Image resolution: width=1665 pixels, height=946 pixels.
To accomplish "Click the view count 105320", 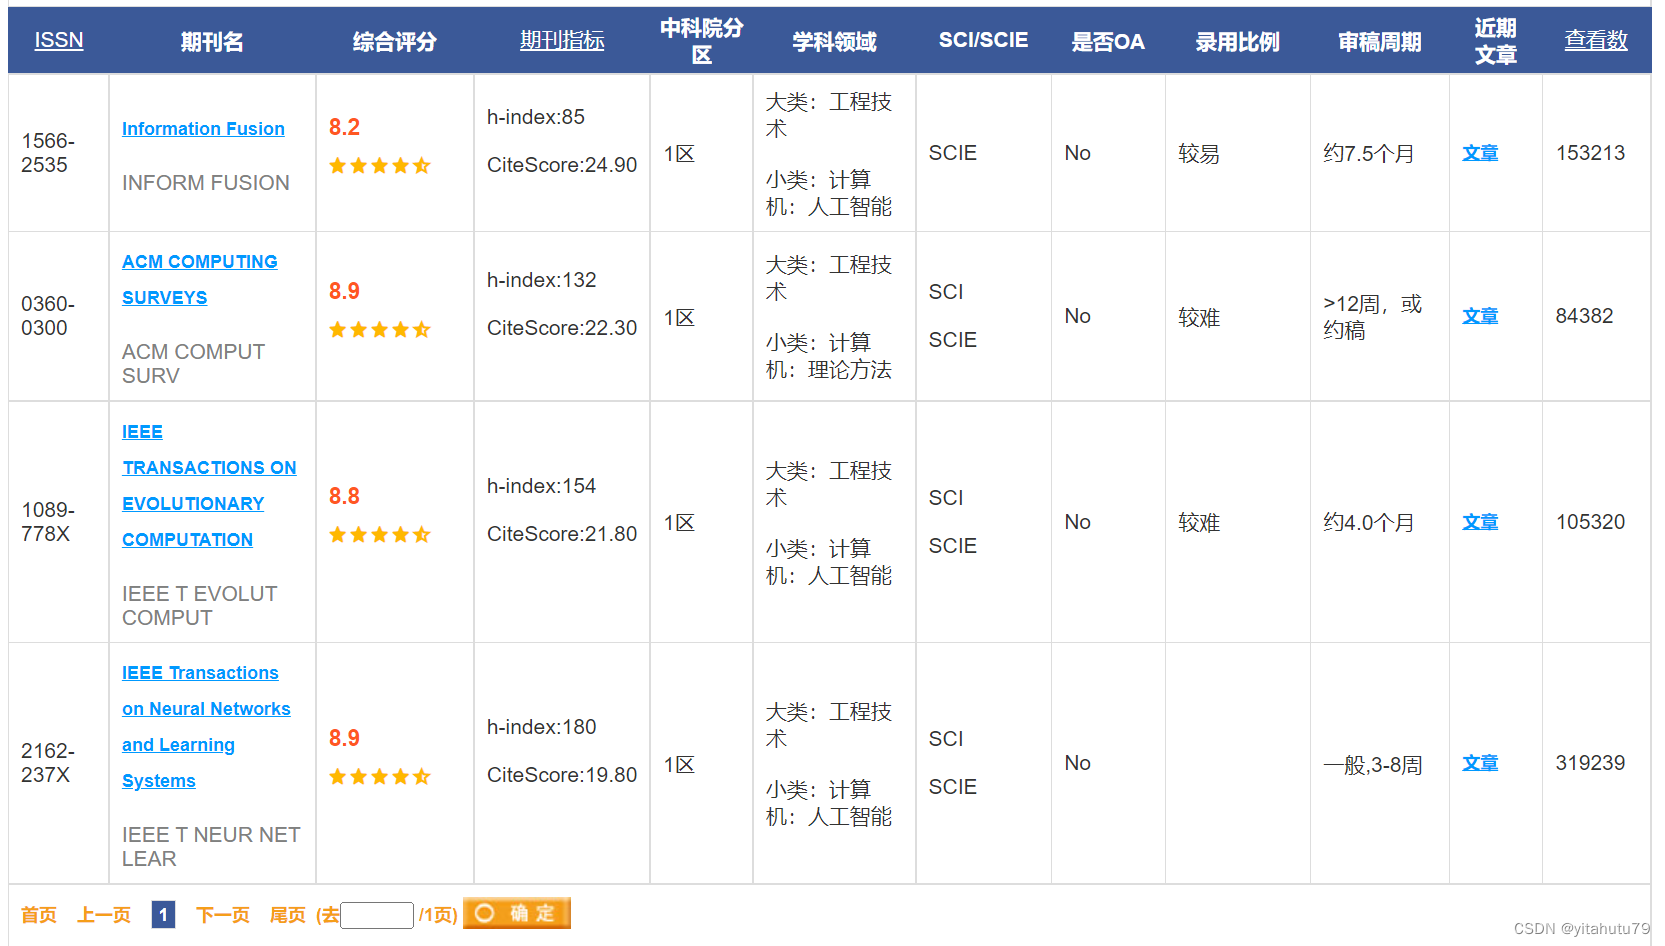I will [1590, 522].
